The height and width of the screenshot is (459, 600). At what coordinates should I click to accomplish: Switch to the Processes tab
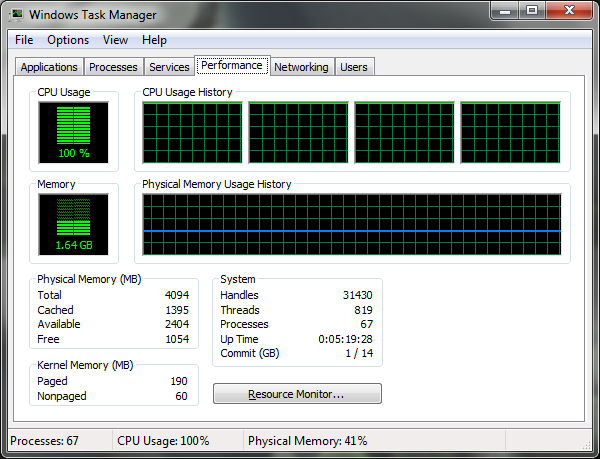[x=113, y=67]
